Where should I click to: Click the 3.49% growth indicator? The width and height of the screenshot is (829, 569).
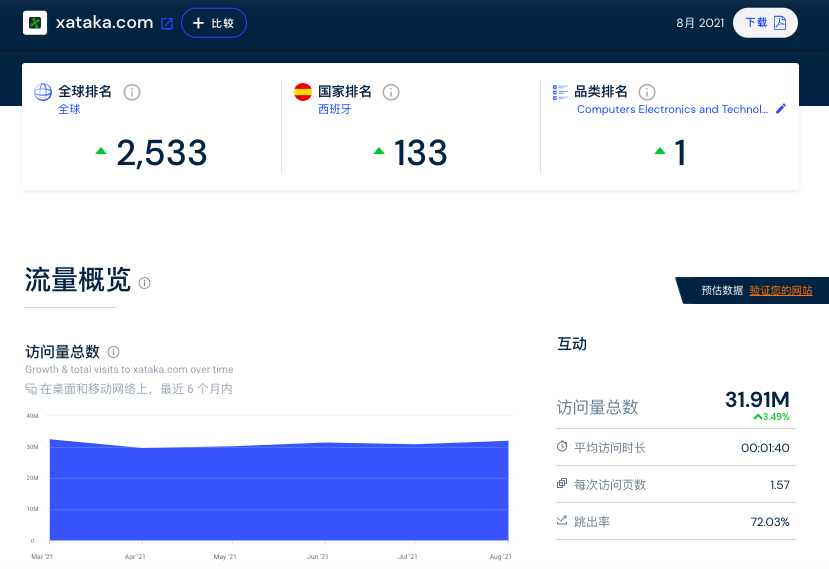pyautogui.click(x=772, y=417)
